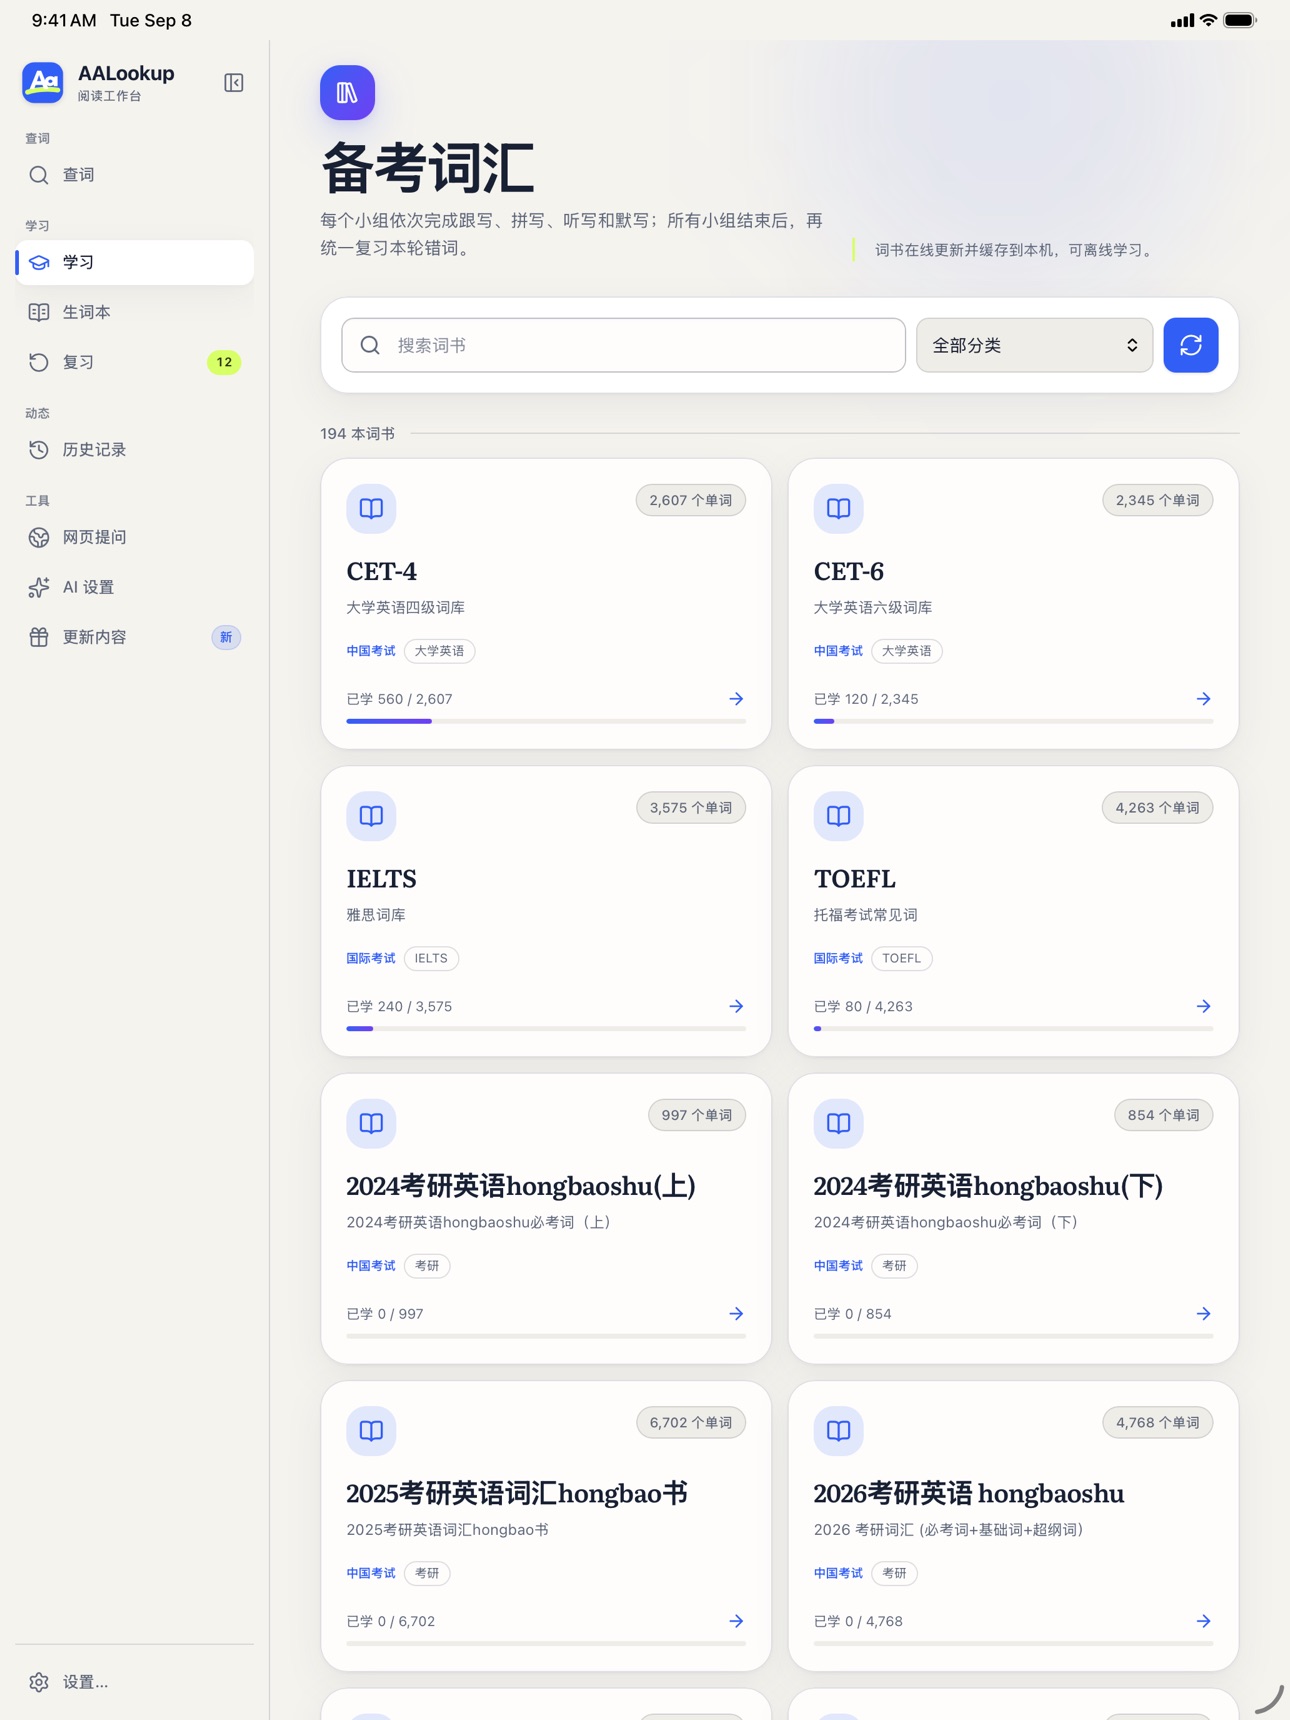The width and height of the screenshot is (1290, 1720).
Task: Click the arrow on the CET-6 card
Action: coord(1203,699)
